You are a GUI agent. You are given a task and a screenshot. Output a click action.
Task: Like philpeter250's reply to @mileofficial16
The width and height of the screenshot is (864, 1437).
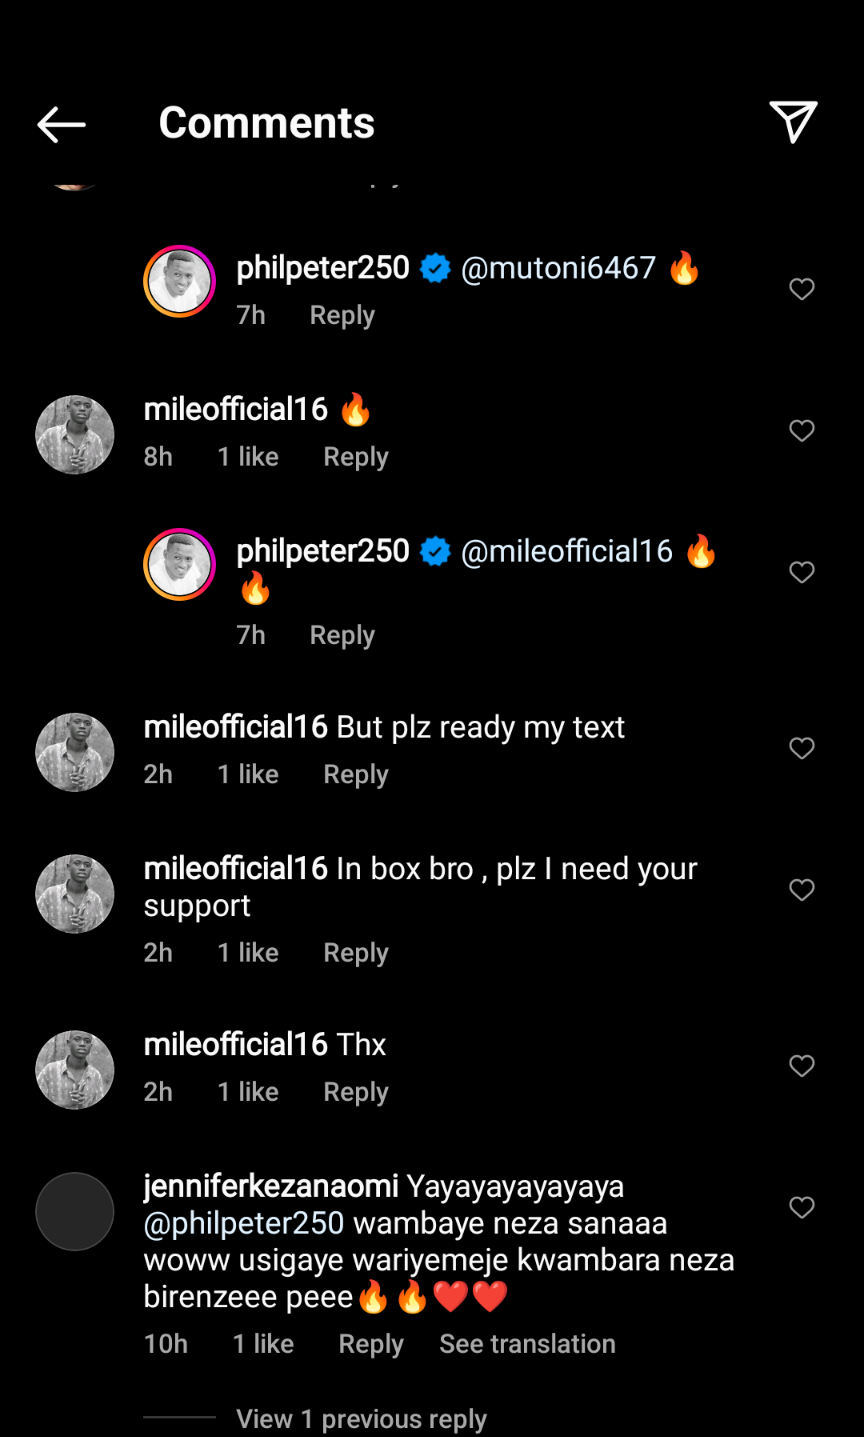tap(802, 572)
